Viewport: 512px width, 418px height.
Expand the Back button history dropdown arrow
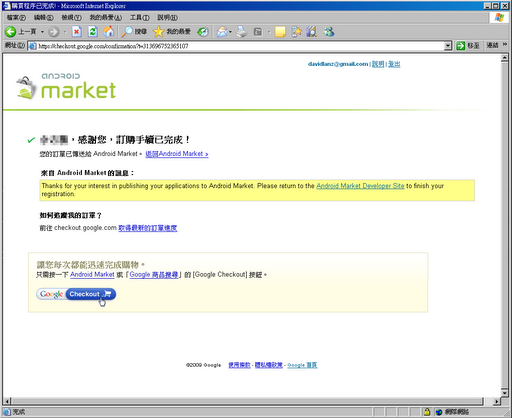pos(42,32)
